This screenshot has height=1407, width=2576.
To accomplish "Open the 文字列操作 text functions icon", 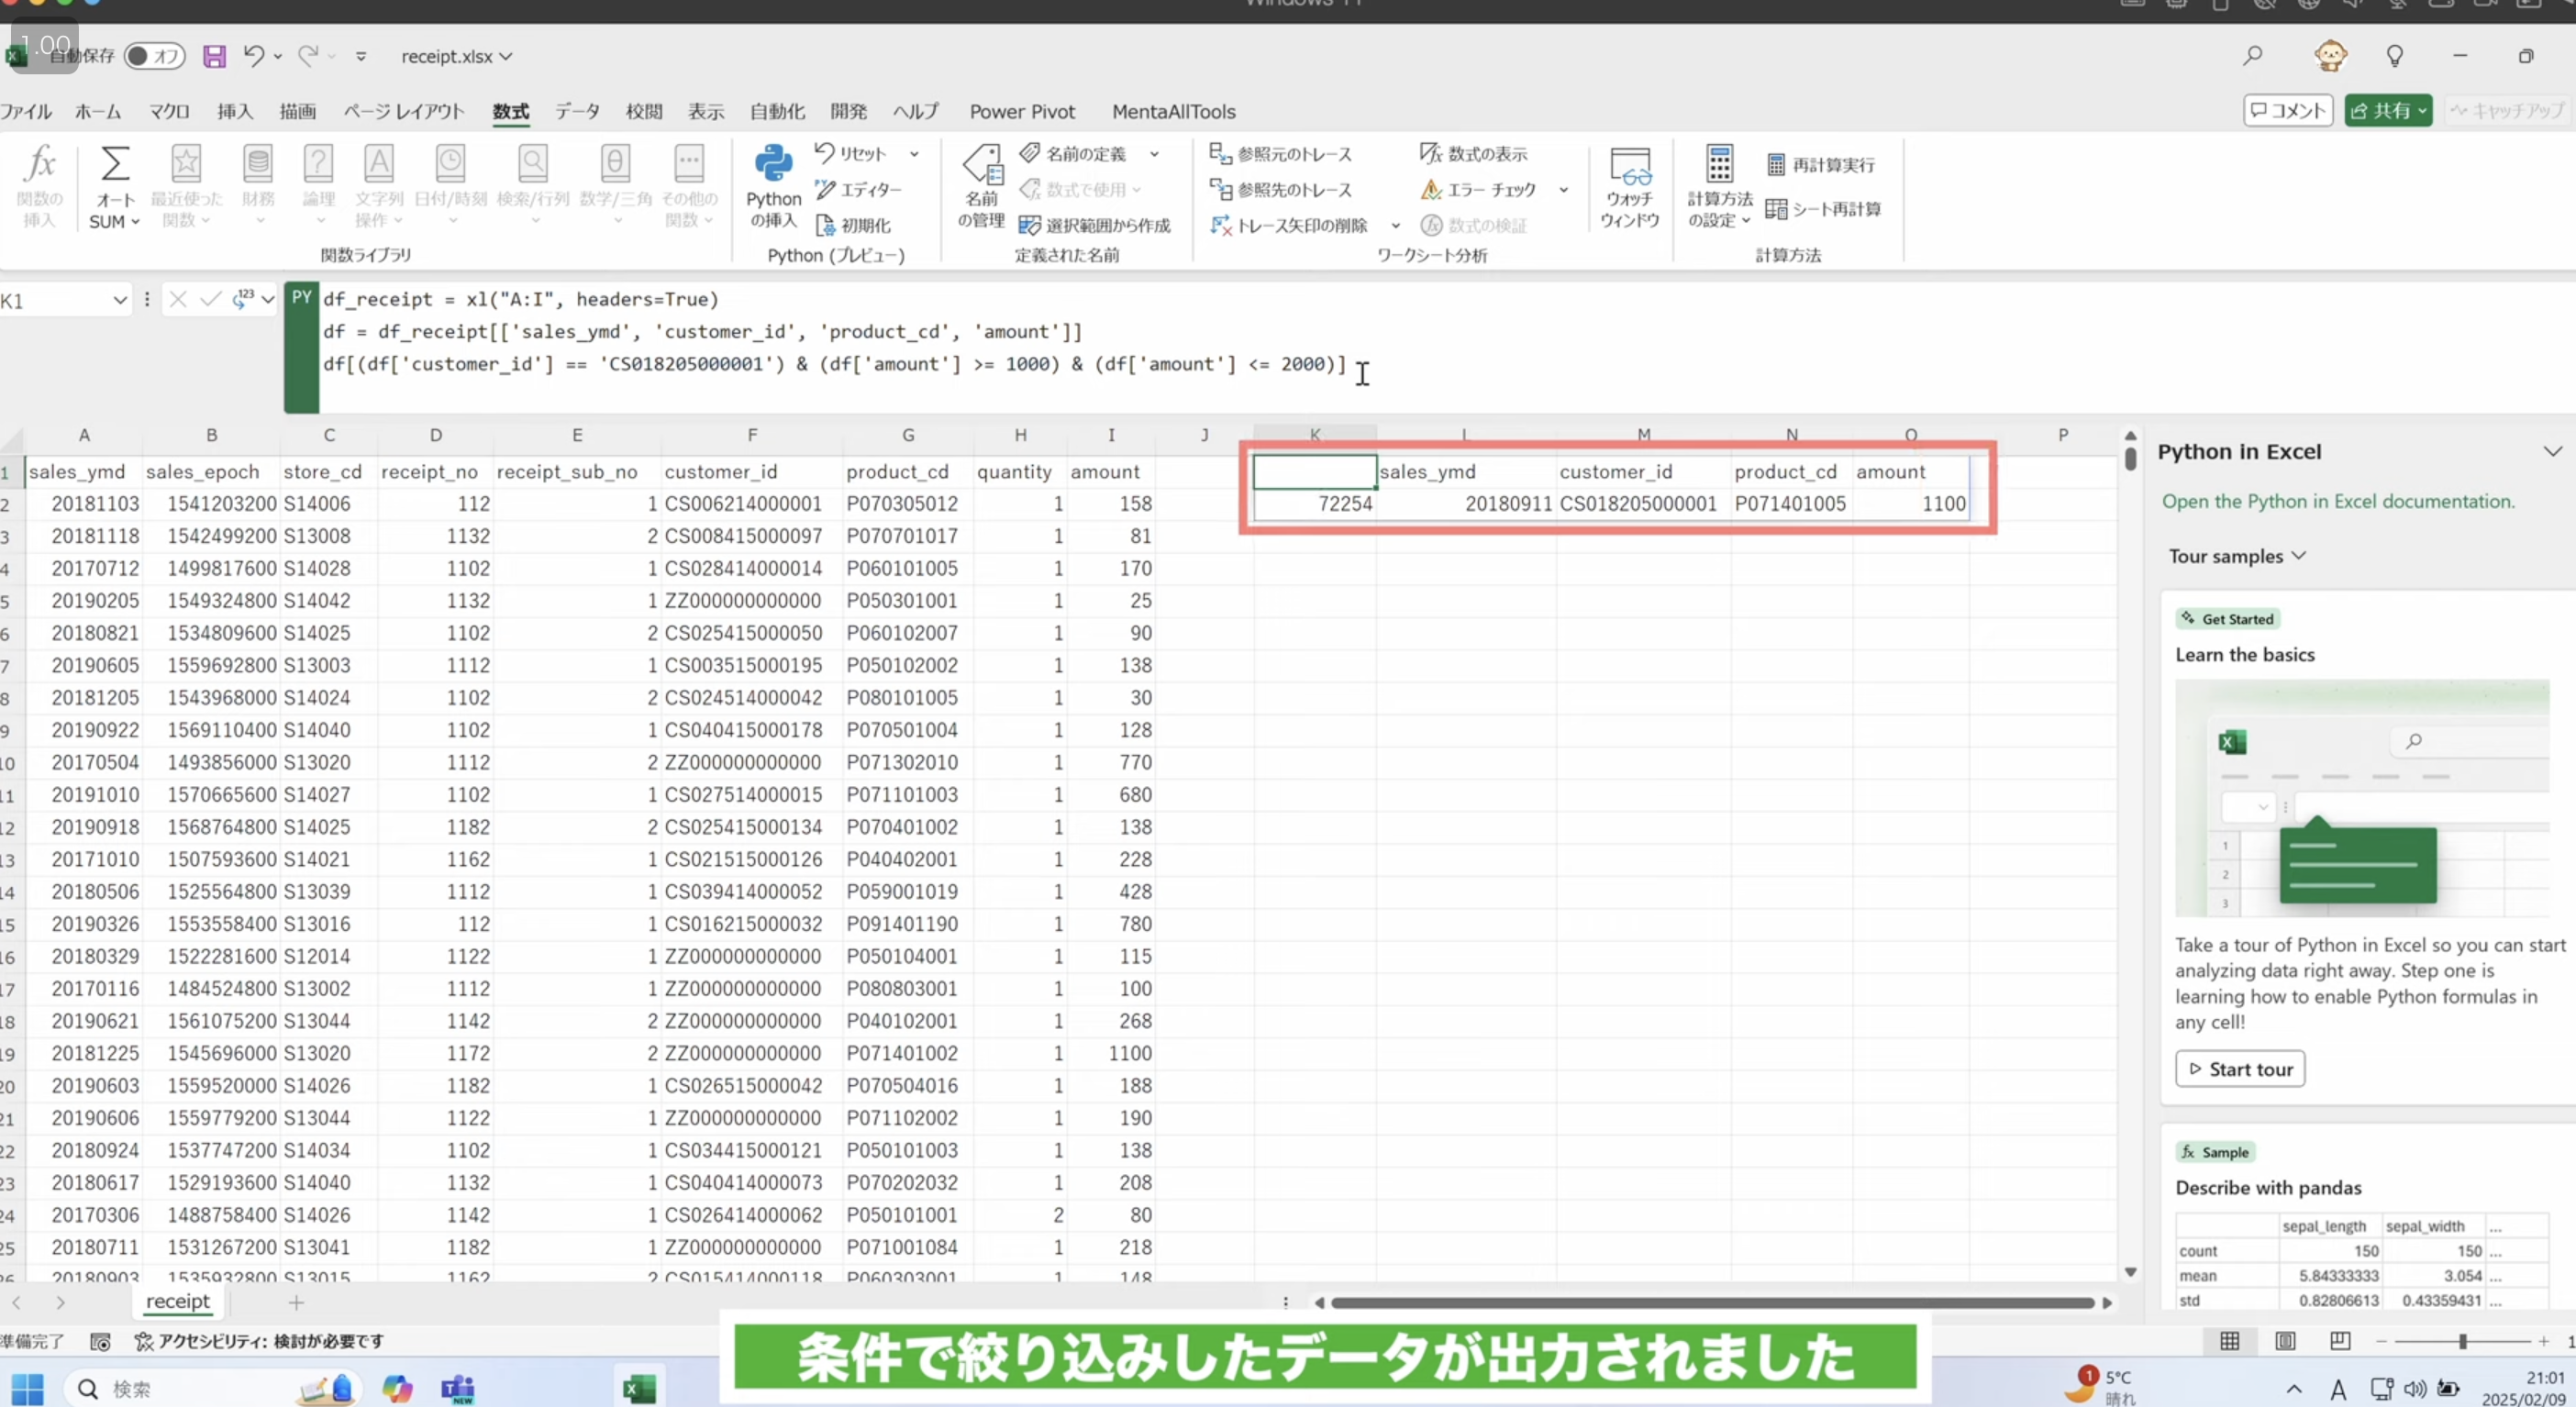I will [x=378, y=164].
